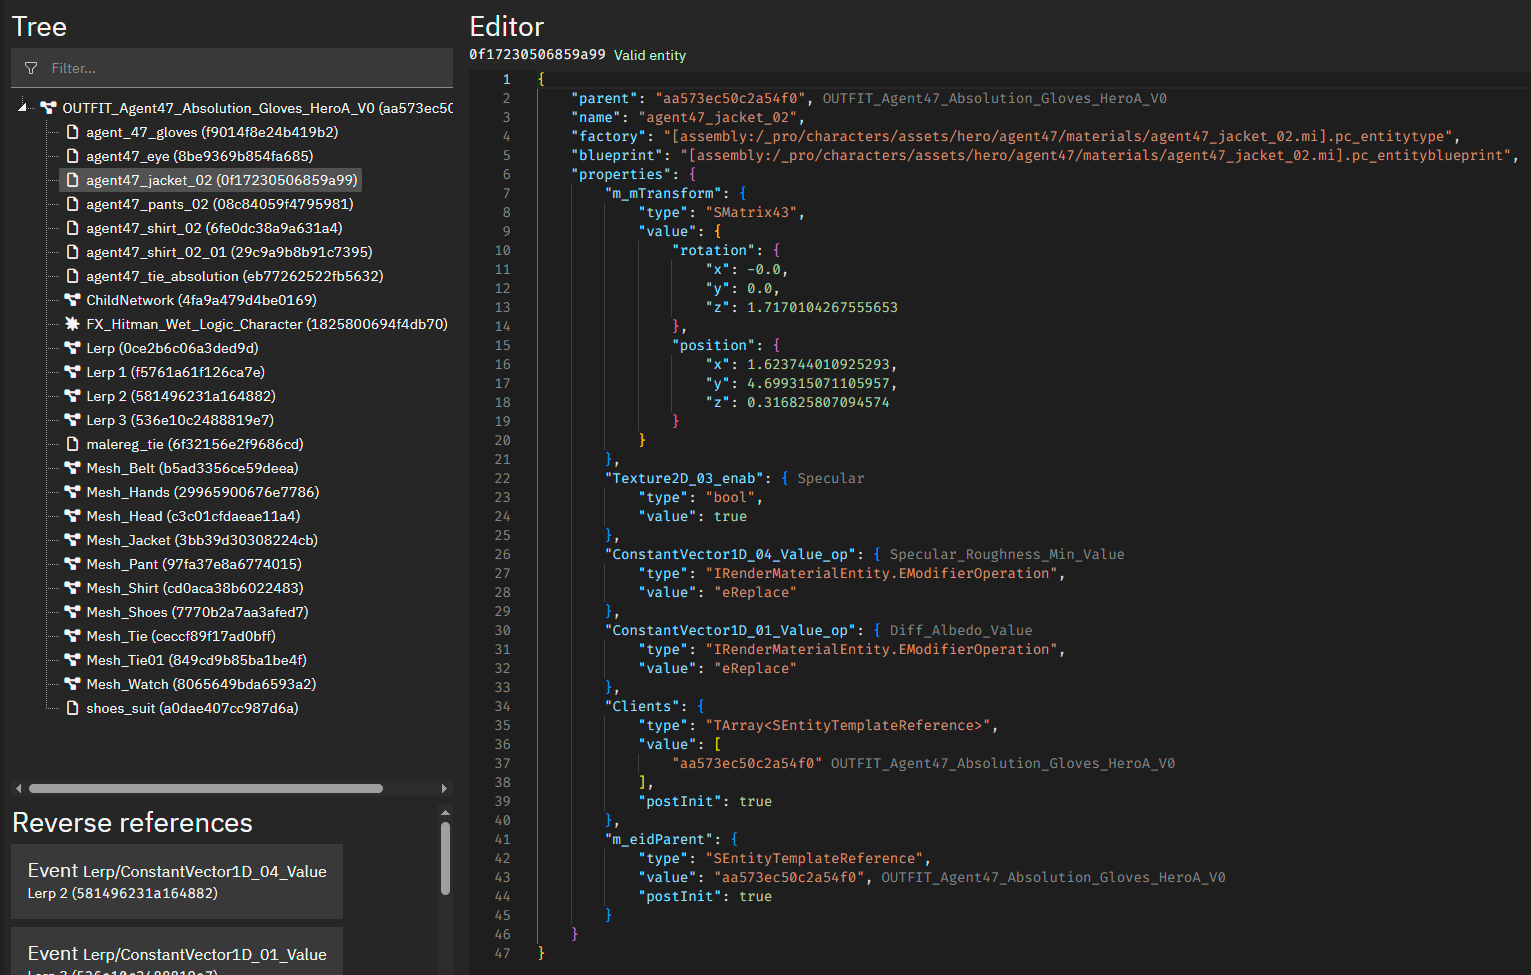Click the file icon beside agent47_shirt_02_01

click(x=72, y=252)
